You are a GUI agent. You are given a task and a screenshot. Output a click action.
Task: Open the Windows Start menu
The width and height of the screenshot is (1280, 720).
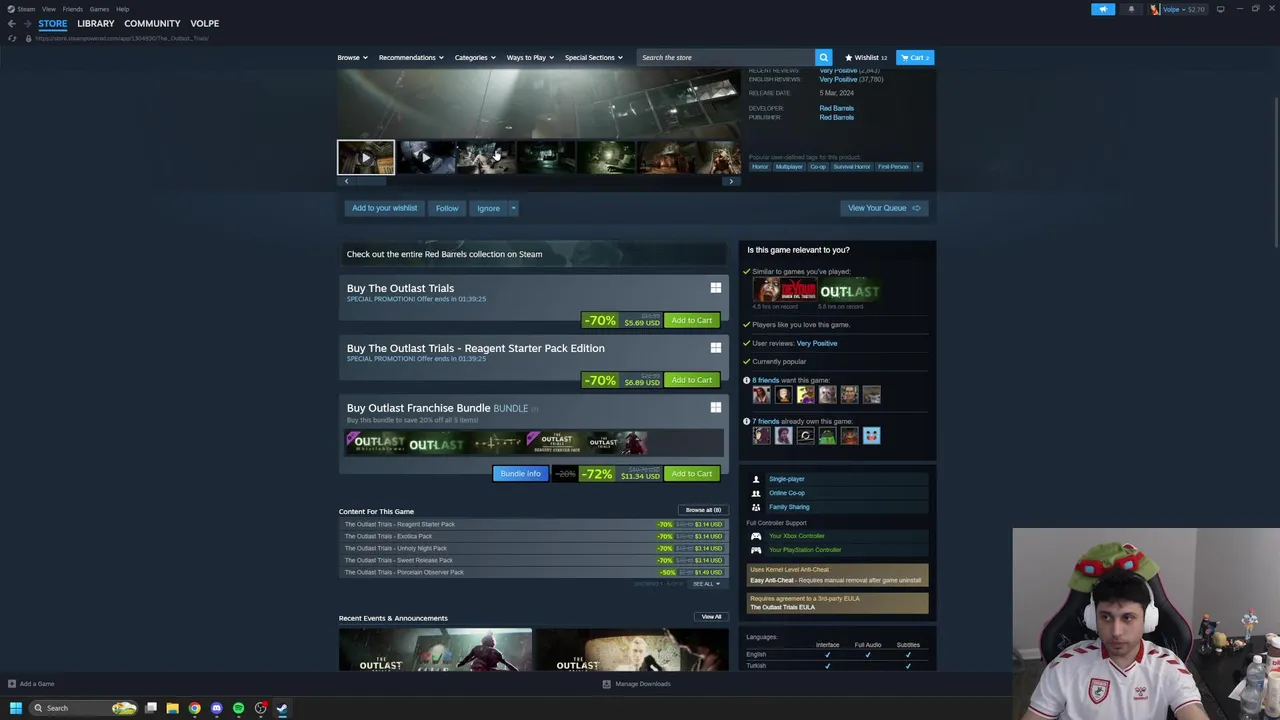point(15,708)
